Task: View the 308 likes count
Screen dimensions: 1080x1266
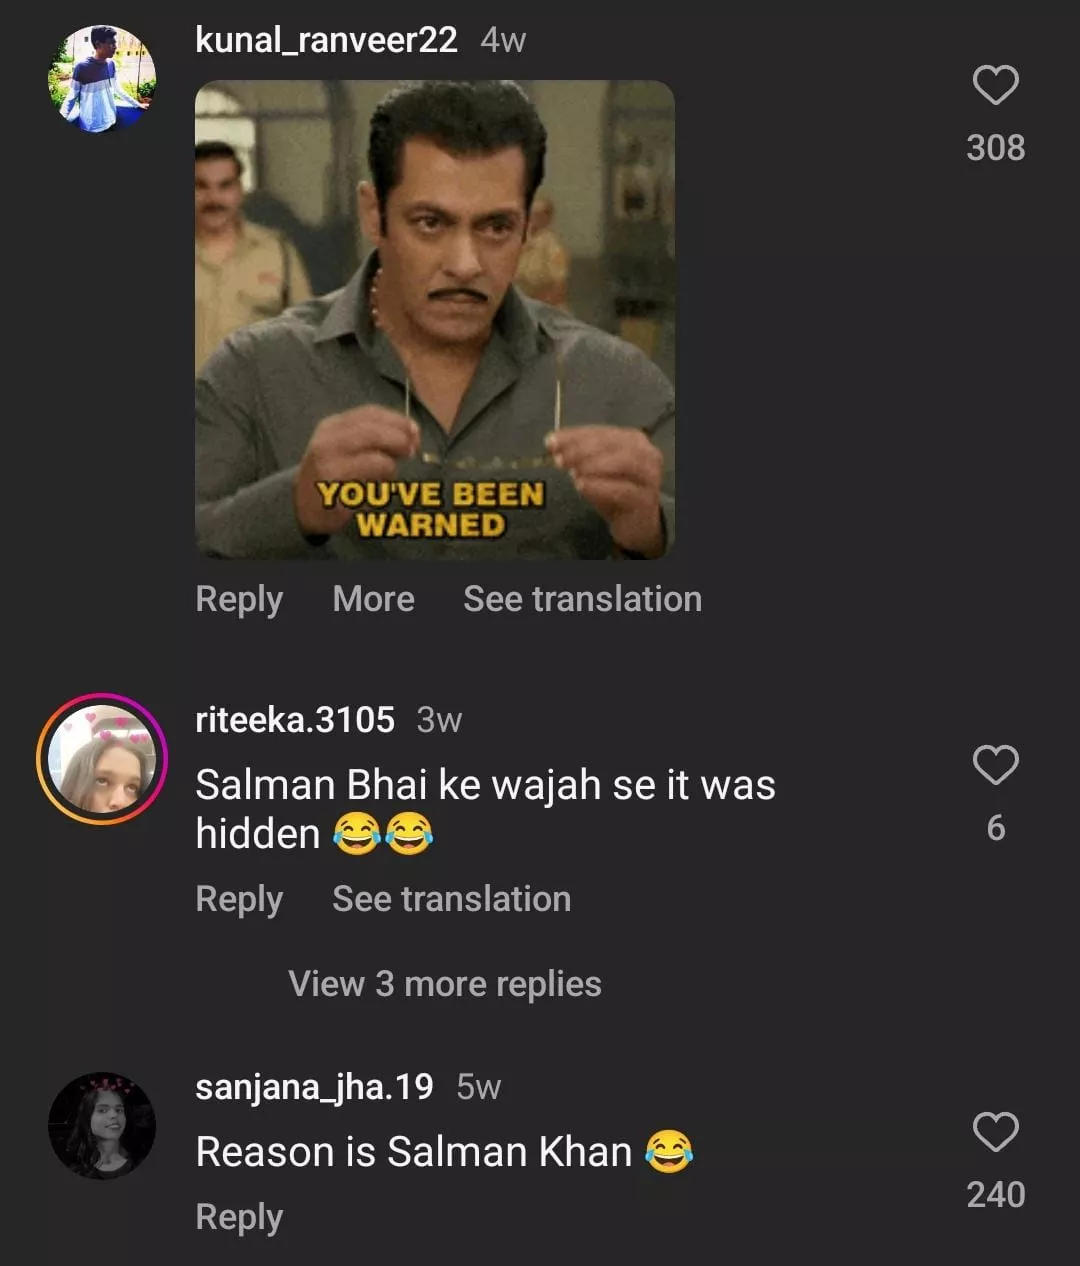Action: coord(995,148)
